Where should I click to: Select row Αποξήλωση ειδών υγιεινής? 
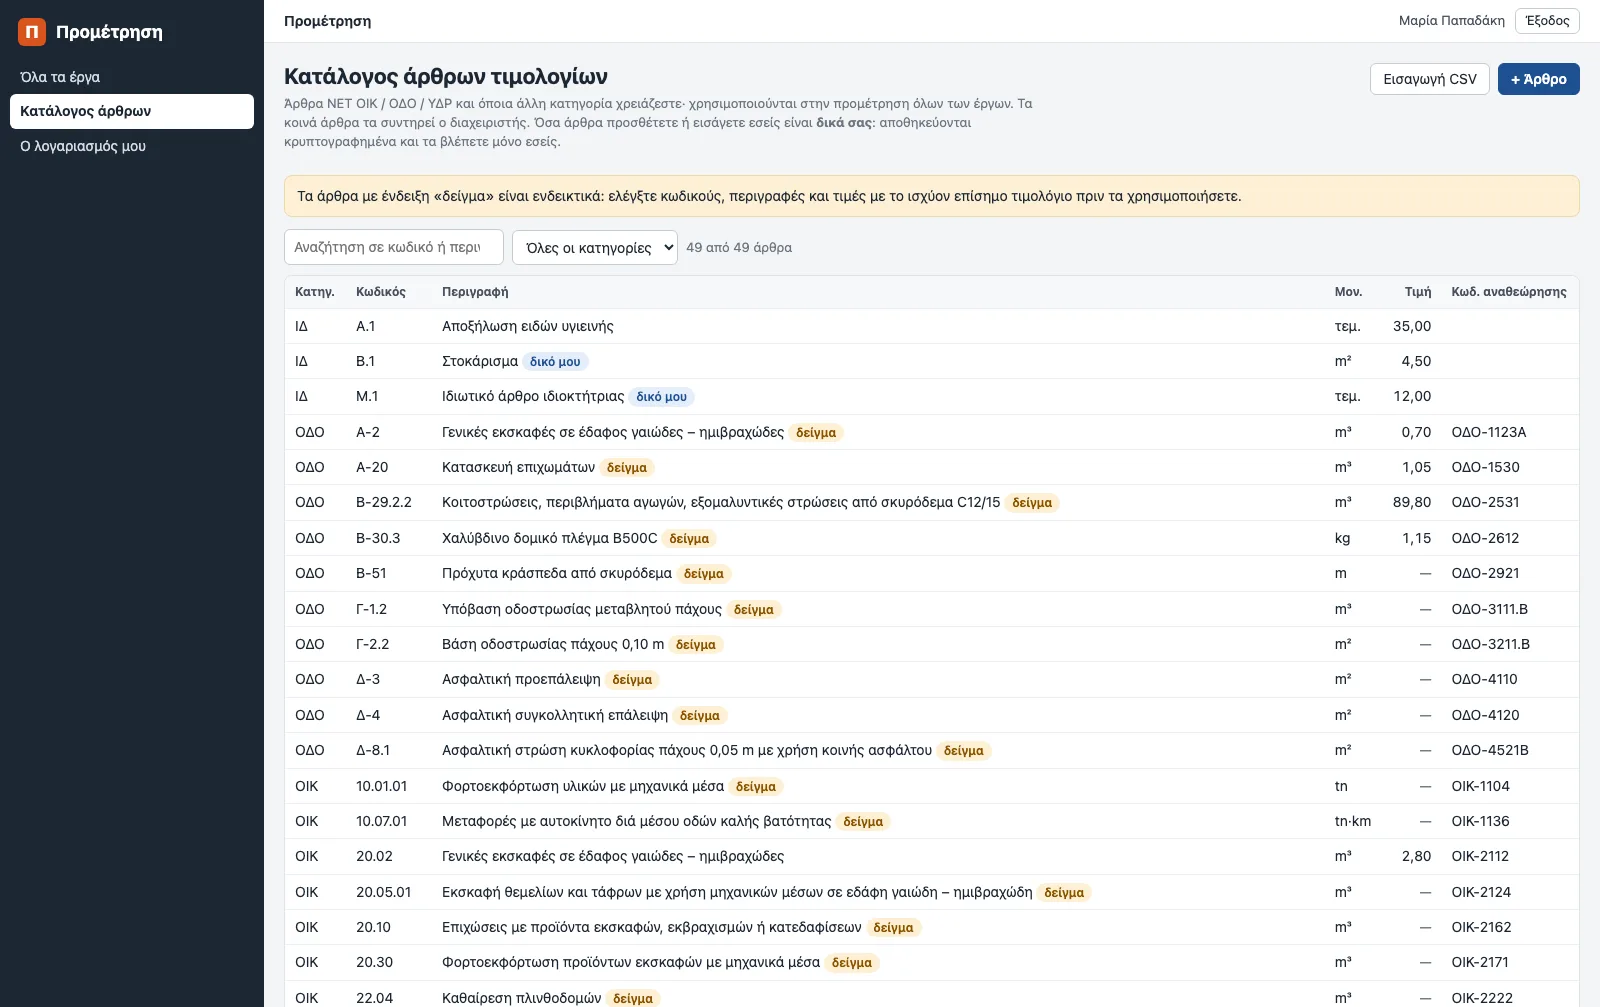pyautogui.click(x=932, y=326)
